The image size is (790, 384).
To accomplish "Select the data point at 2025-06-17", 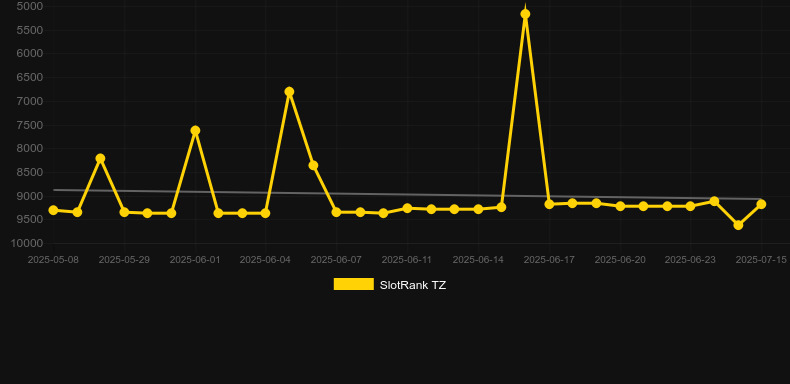I will (549, 204).
